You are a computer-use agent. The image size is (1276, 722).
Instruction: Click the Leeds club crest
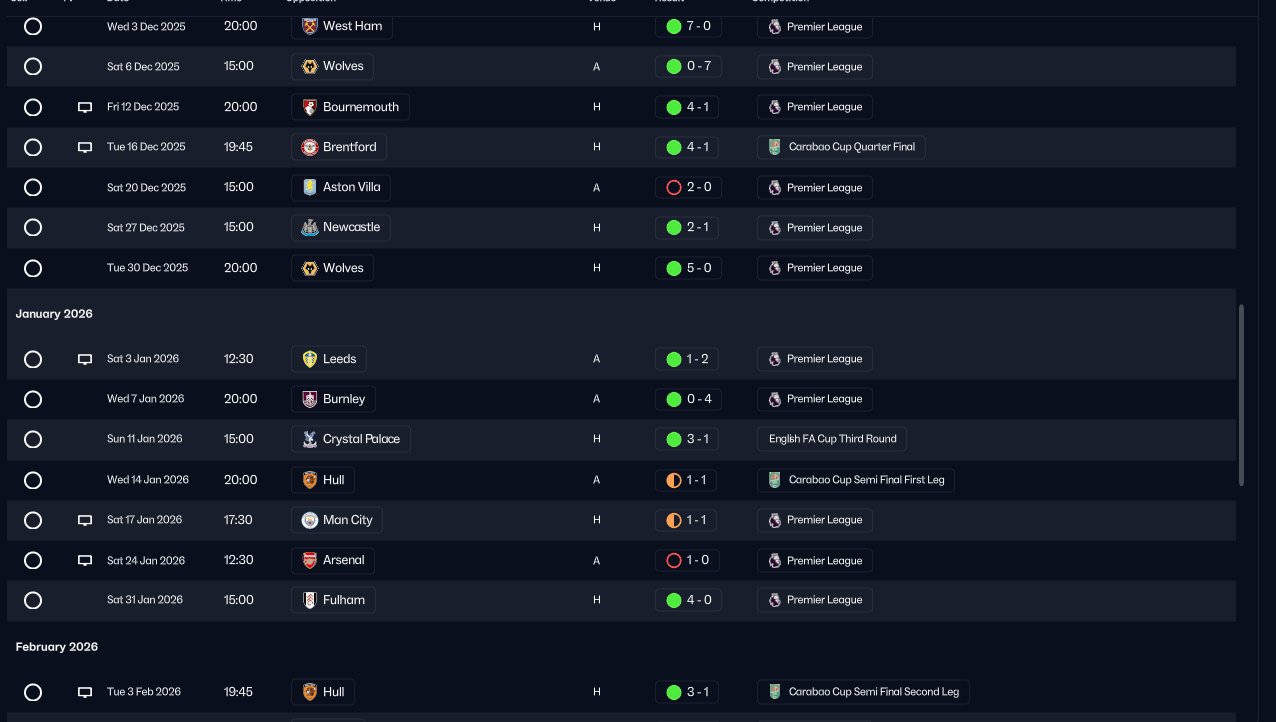click(310, 359)
